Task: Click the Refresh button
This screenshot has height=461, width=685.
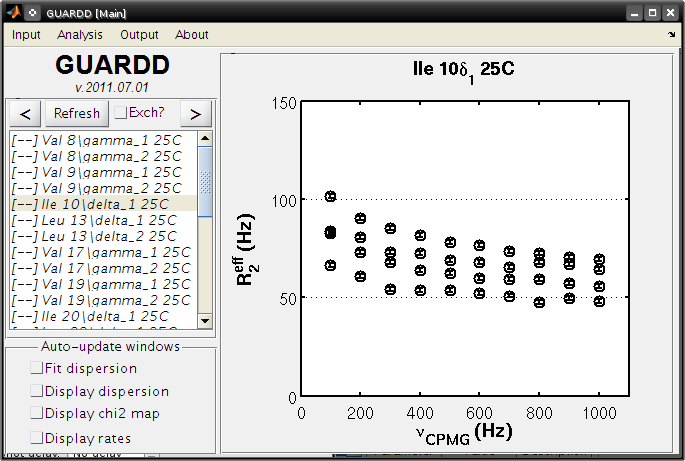Action: [x=76, y=114]
